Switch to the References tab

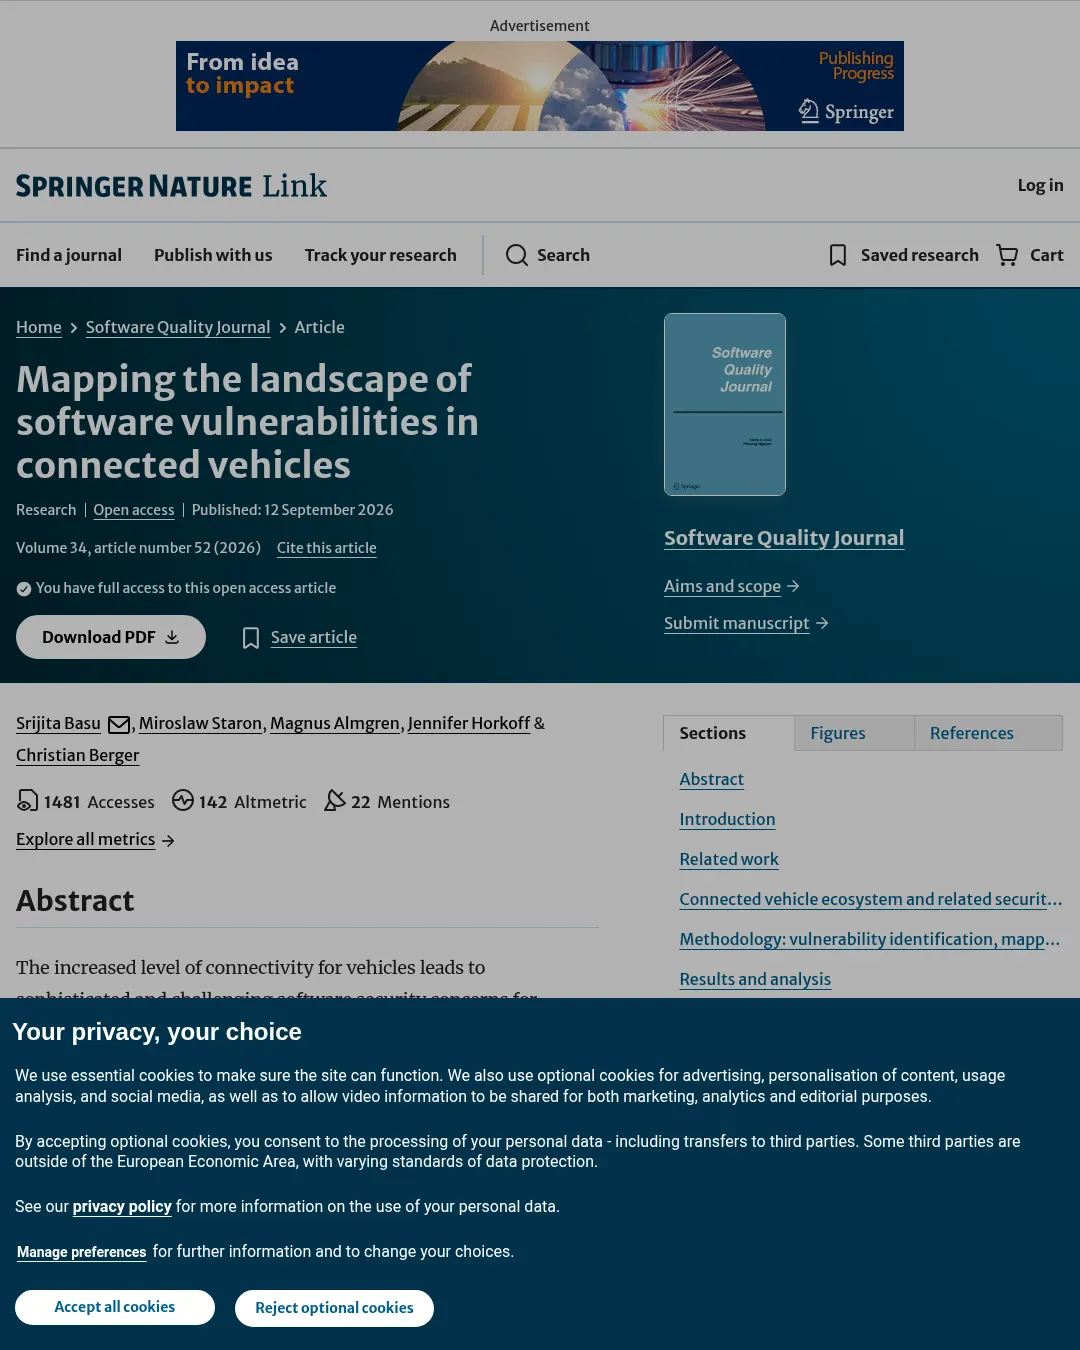988,733
